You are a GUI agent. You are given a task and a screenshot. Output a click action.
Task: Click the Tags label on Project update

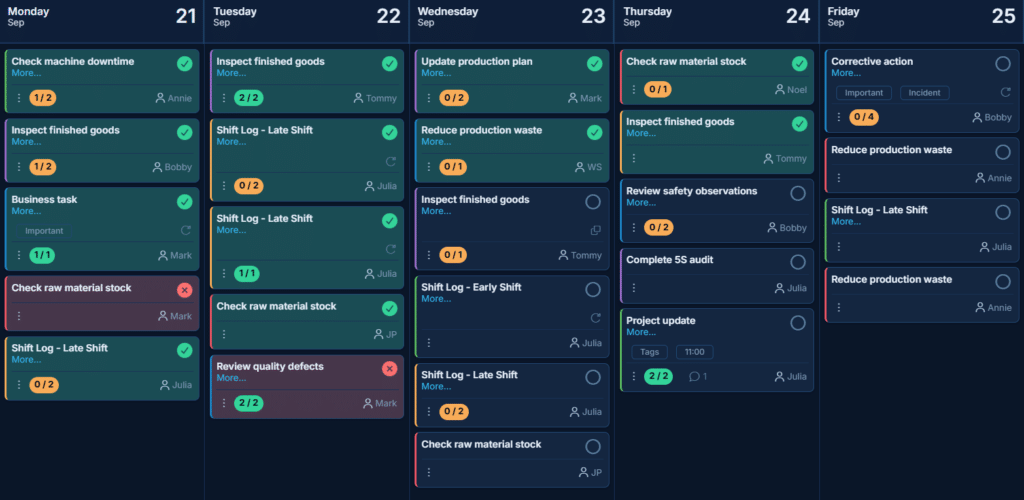coord(650,352)
